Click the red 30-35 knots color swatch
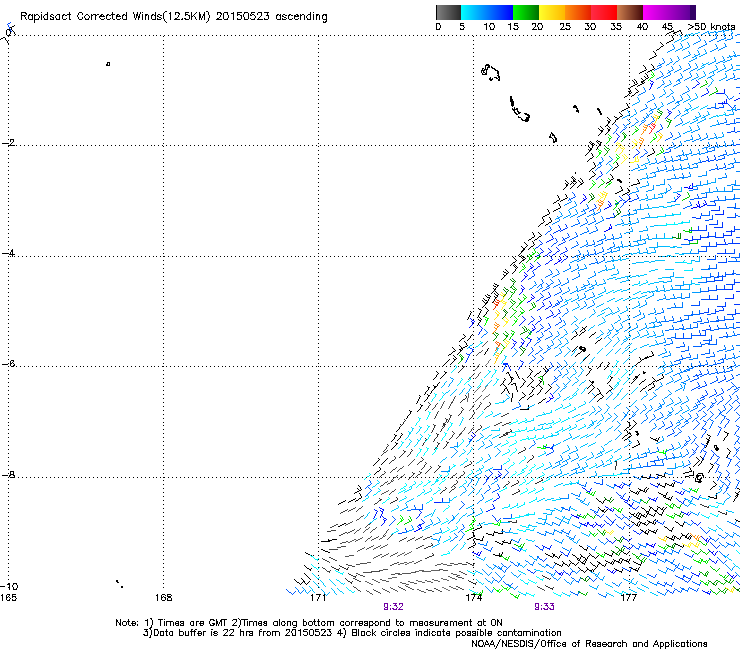 click(x=604, y=12)
